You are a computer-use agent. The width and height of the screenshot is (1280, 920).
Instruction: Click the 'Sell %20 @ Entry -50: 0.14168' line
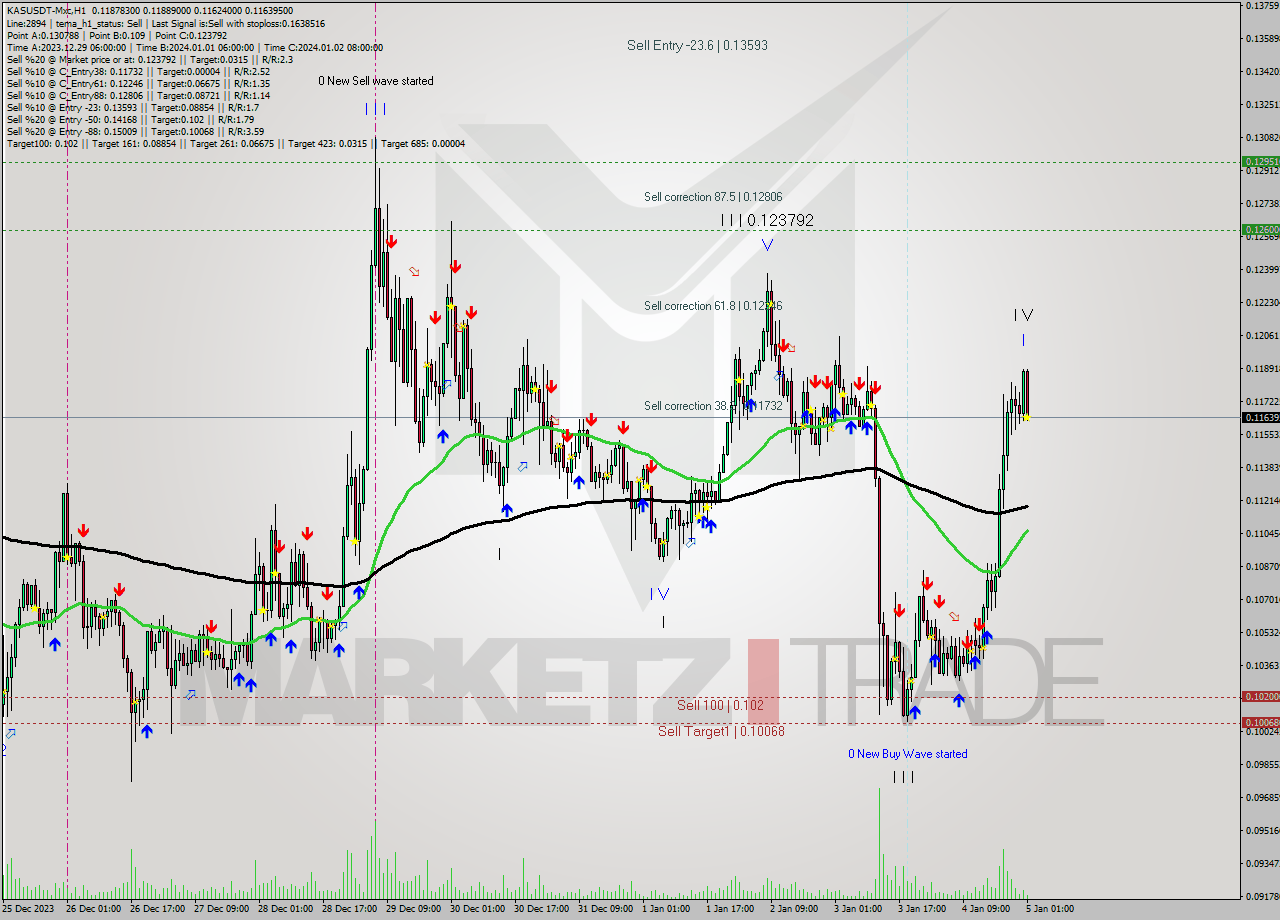click(130, 119)
